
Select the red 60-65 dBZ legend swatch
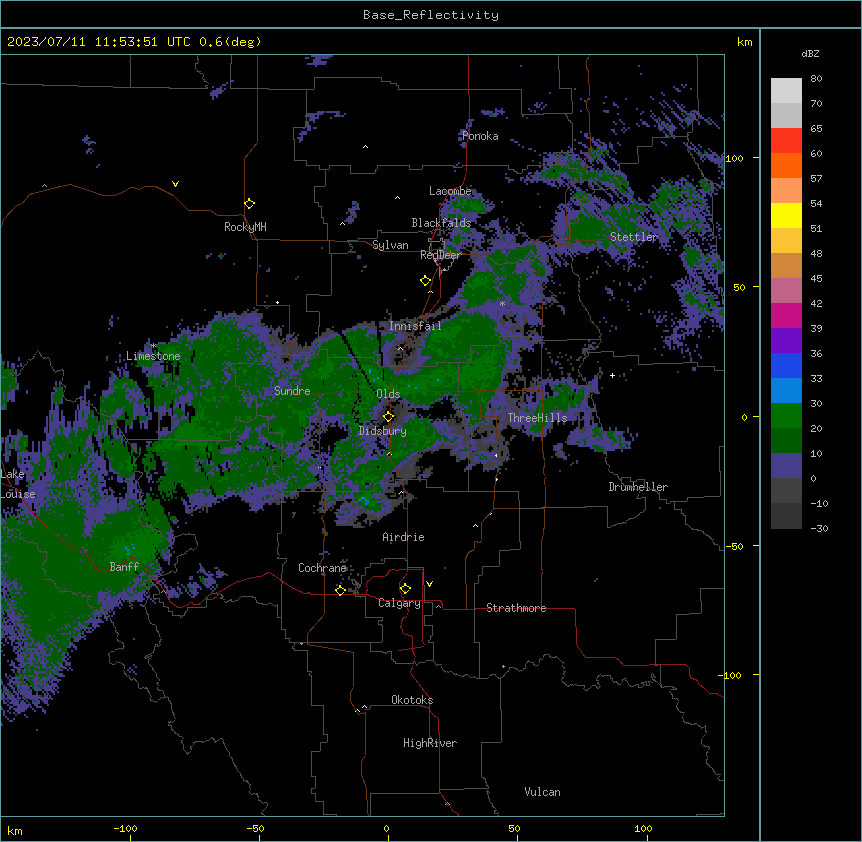click(786, 141)
